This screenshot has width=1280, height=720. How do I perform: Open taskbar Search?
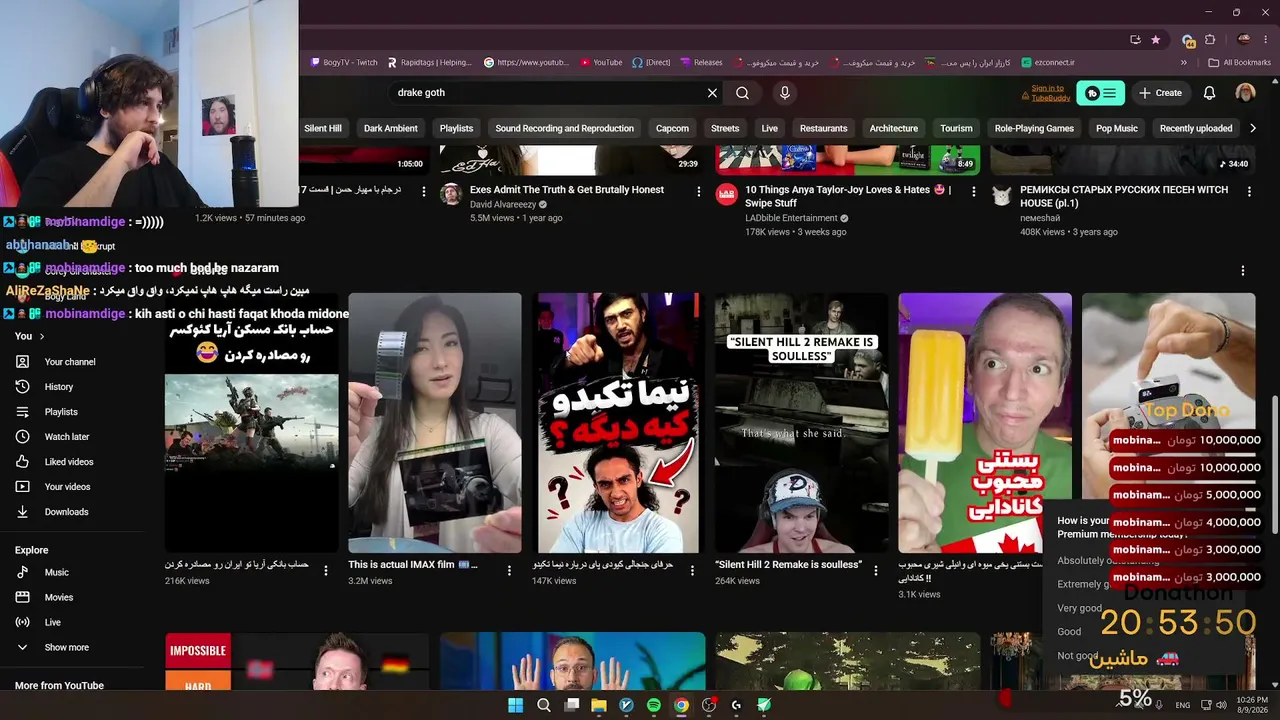coord(544,705)
